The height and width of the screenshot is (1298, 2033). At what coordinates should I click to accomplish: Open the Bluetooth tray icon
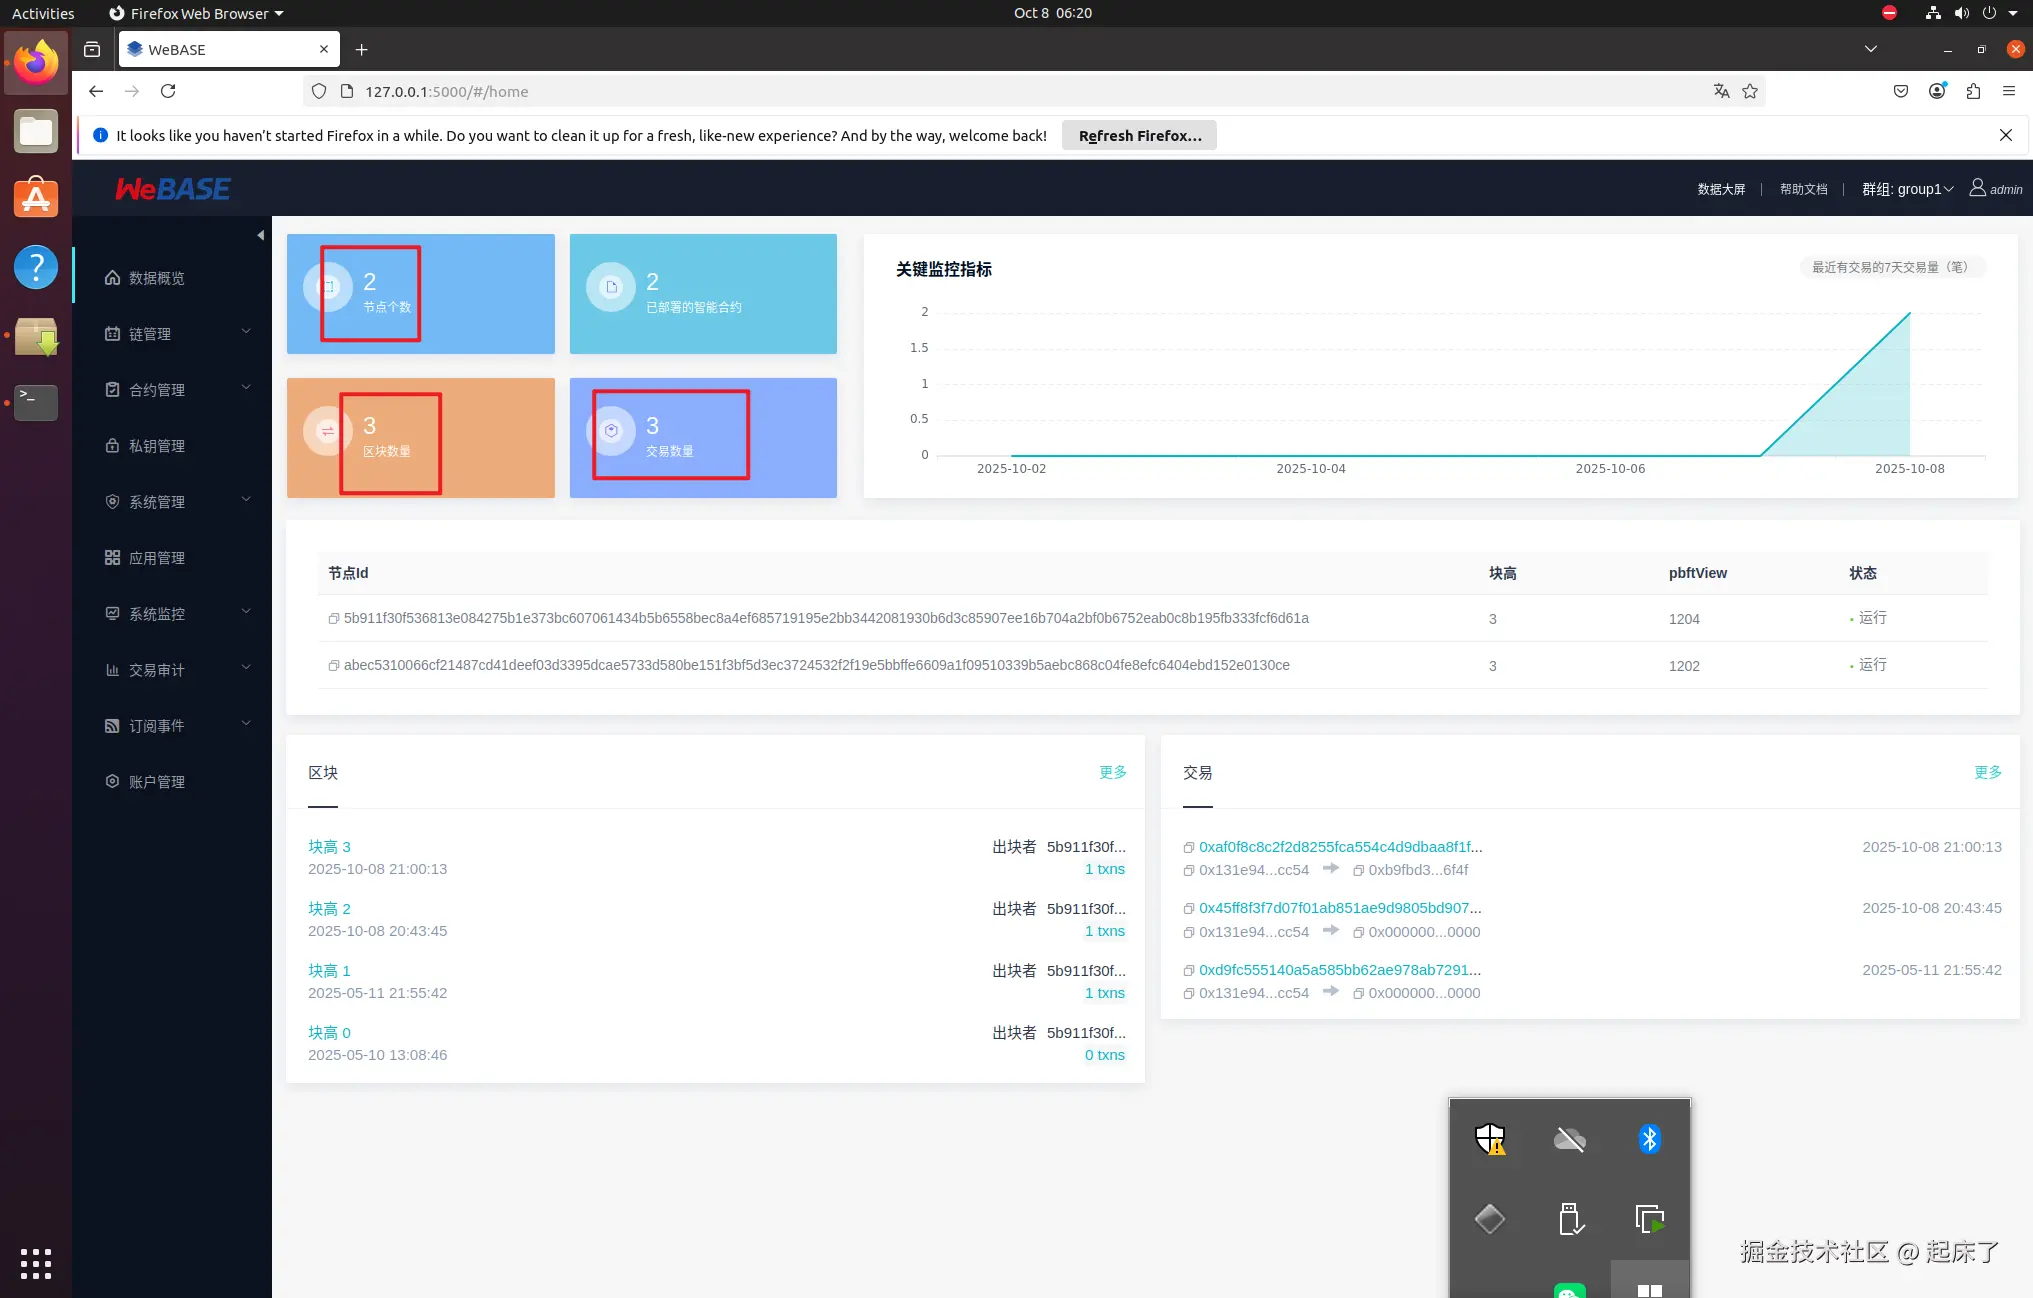pyautogui.click(x=1649, y=1139)
